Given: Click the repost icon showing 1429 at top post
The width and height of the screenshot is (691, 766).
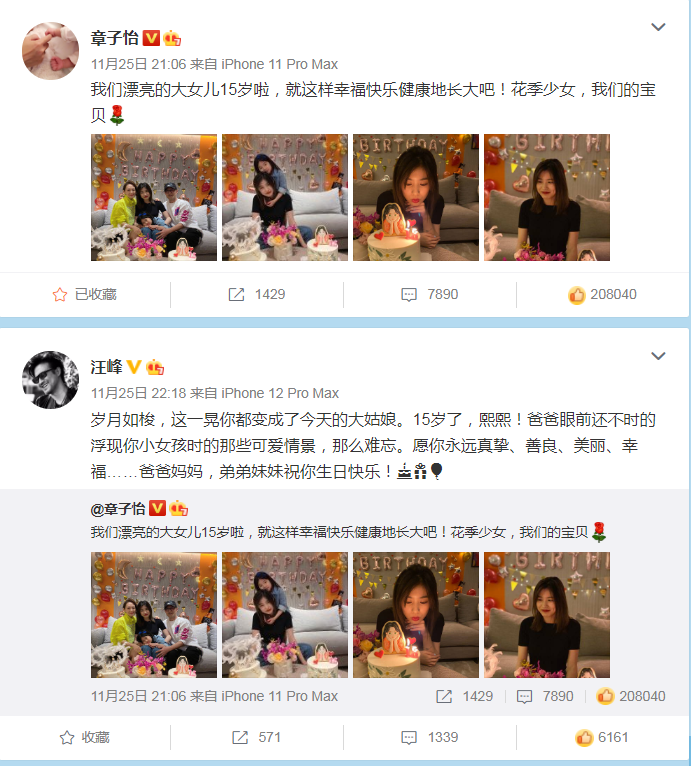Looking at the screenshot, I should (x=237, y=295).
